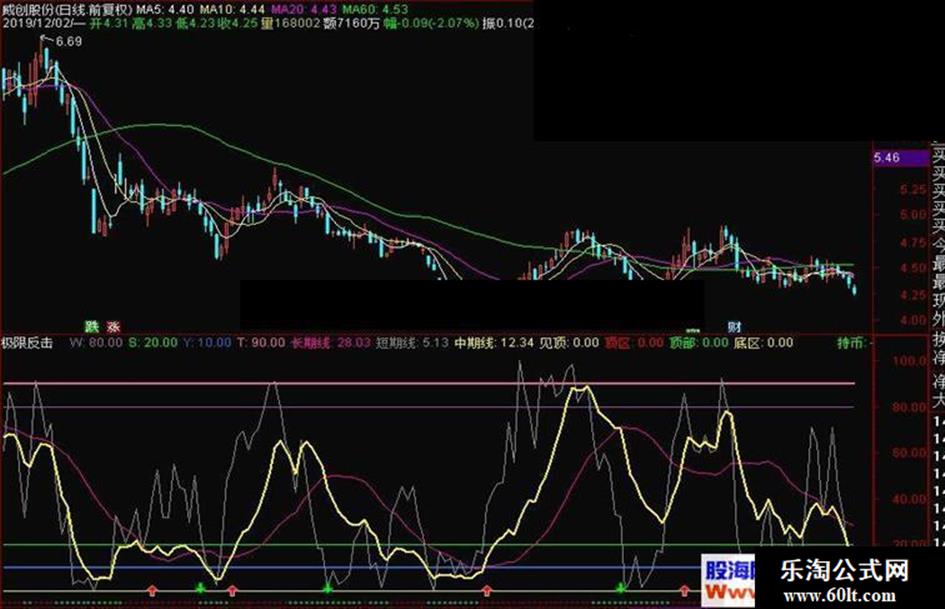Viewport: 945px width, 609px height.
Task: Click 5.25 on the price axis
Action: point(912,189)
